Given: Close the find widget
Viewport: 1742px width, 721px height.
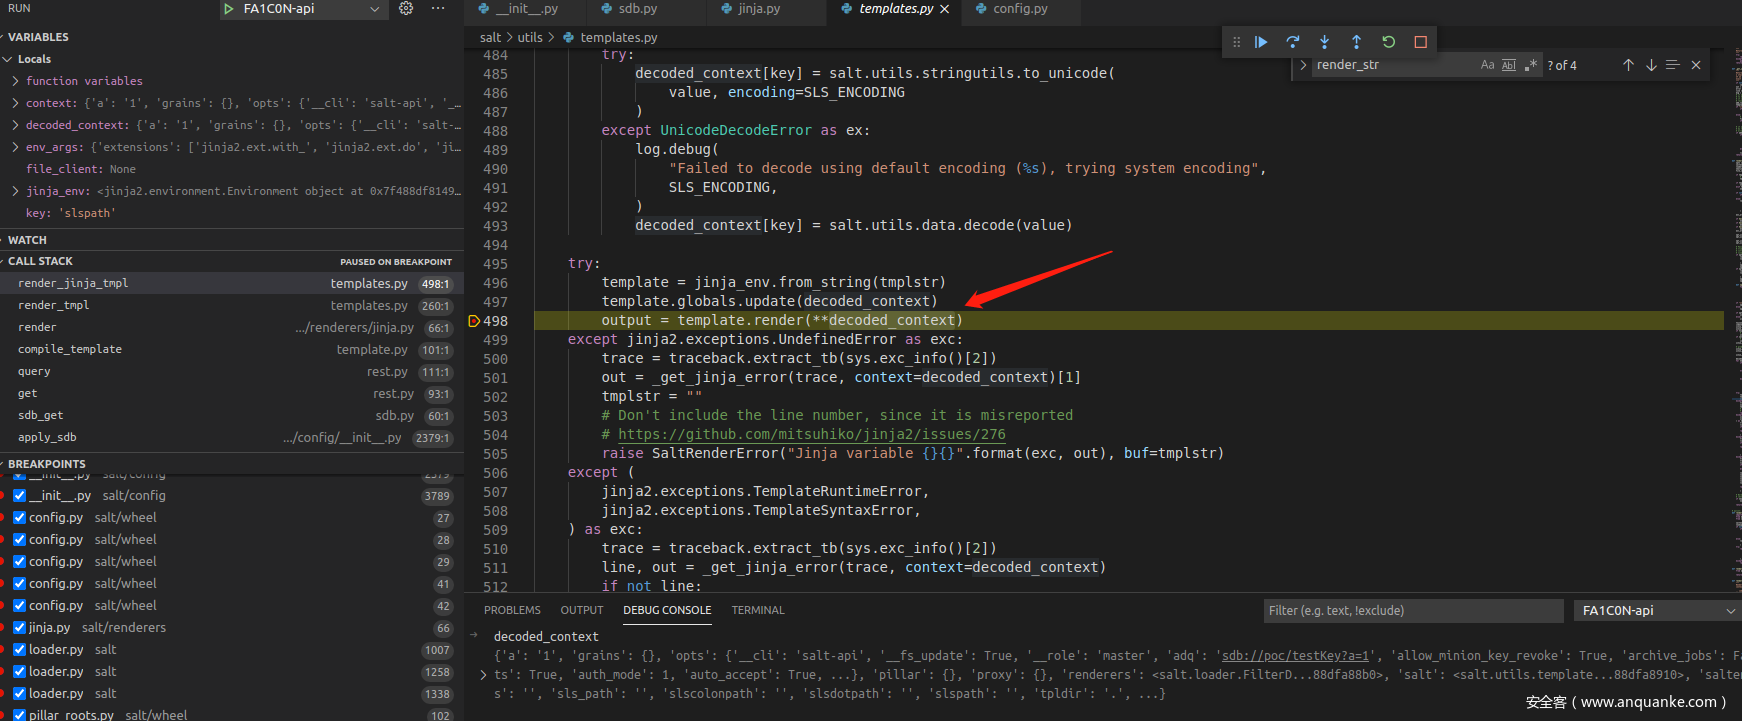Looking at the screenshot, I should pos(1696,65).
